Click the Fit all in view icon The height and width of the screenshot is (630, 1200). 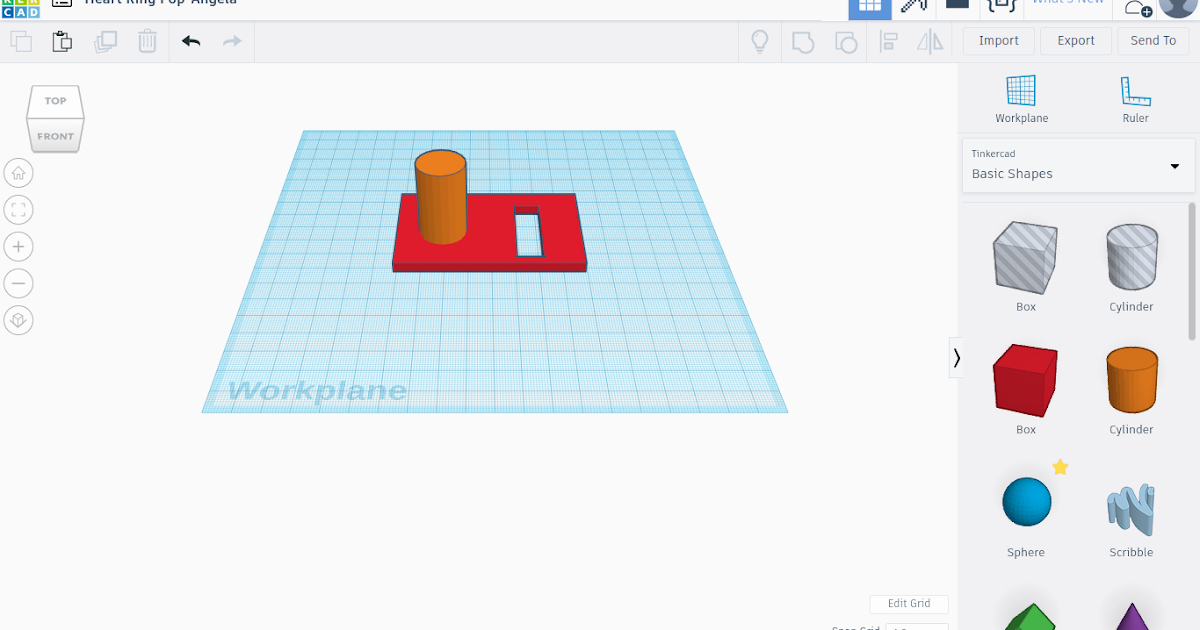click(x=18, y=210)
